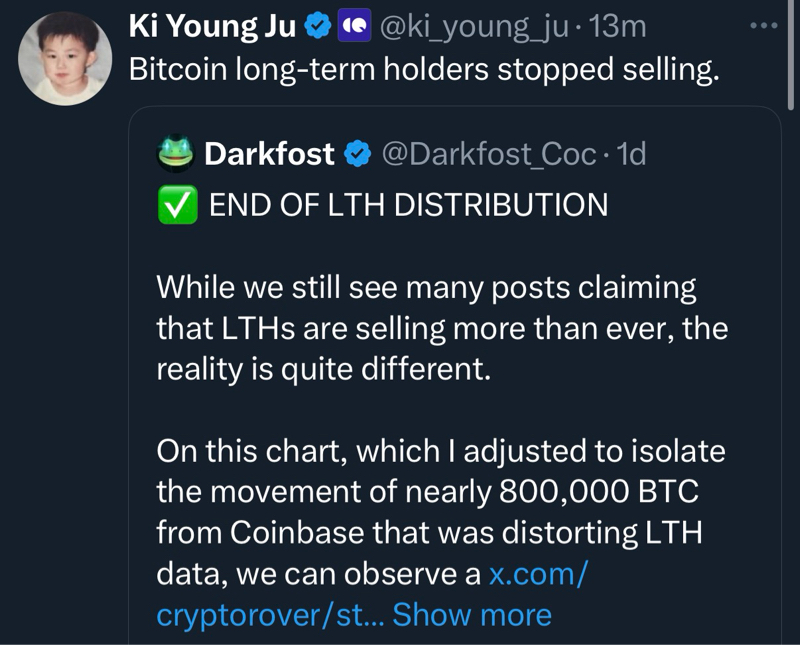Click Ki Young Ju's profile photo
The height and width of the screenshot is (645, 800).
tap(66, 58)
